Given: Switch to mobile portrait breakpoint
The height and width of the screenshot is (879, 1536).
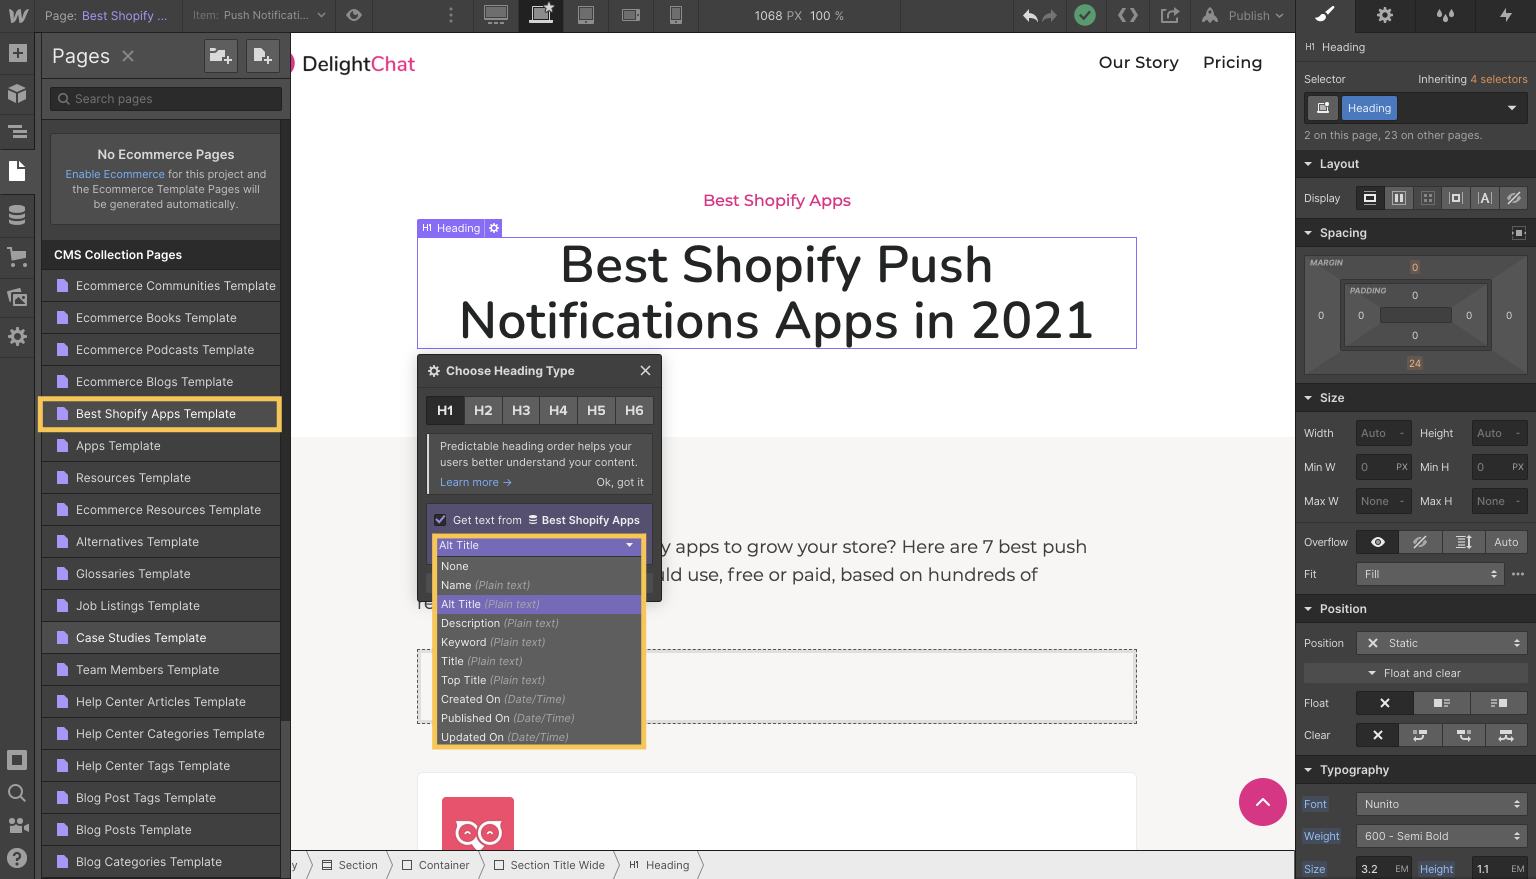Looking at the screenshot, I should [676, 15].
